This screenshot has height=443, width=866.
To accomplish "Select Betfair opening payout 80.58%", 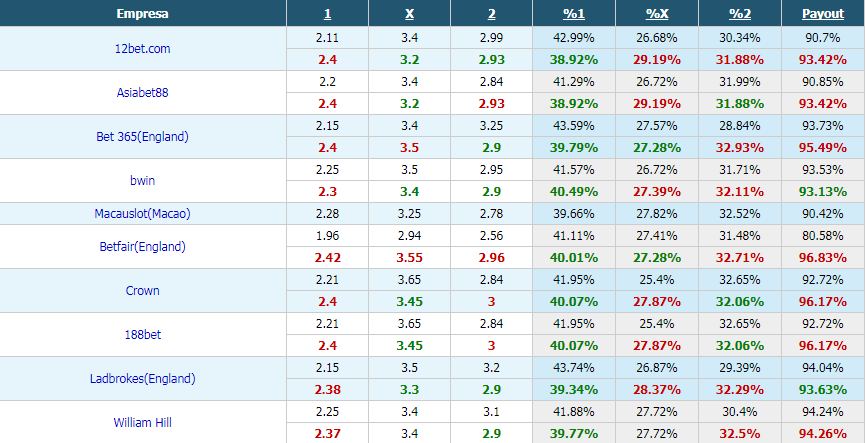I will (823, 236).
